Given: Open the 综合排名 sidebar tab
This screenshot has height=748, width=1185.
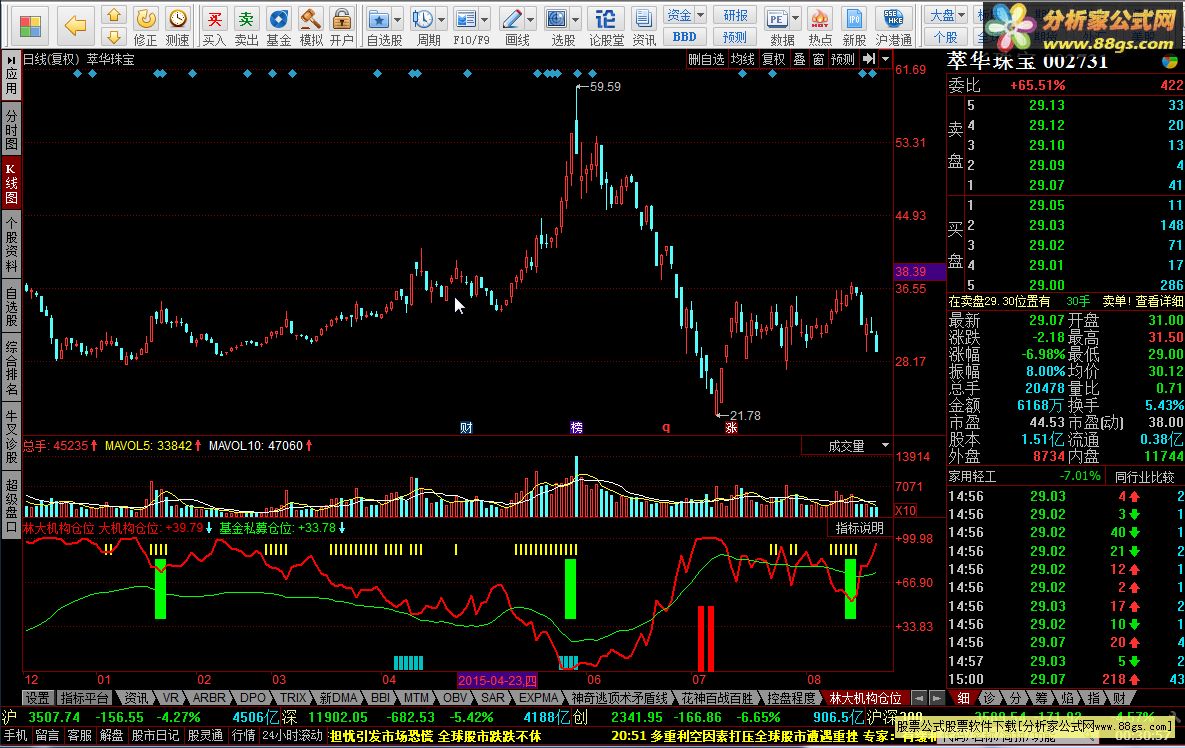Looking at the screenshot, I should coord(11,368).
